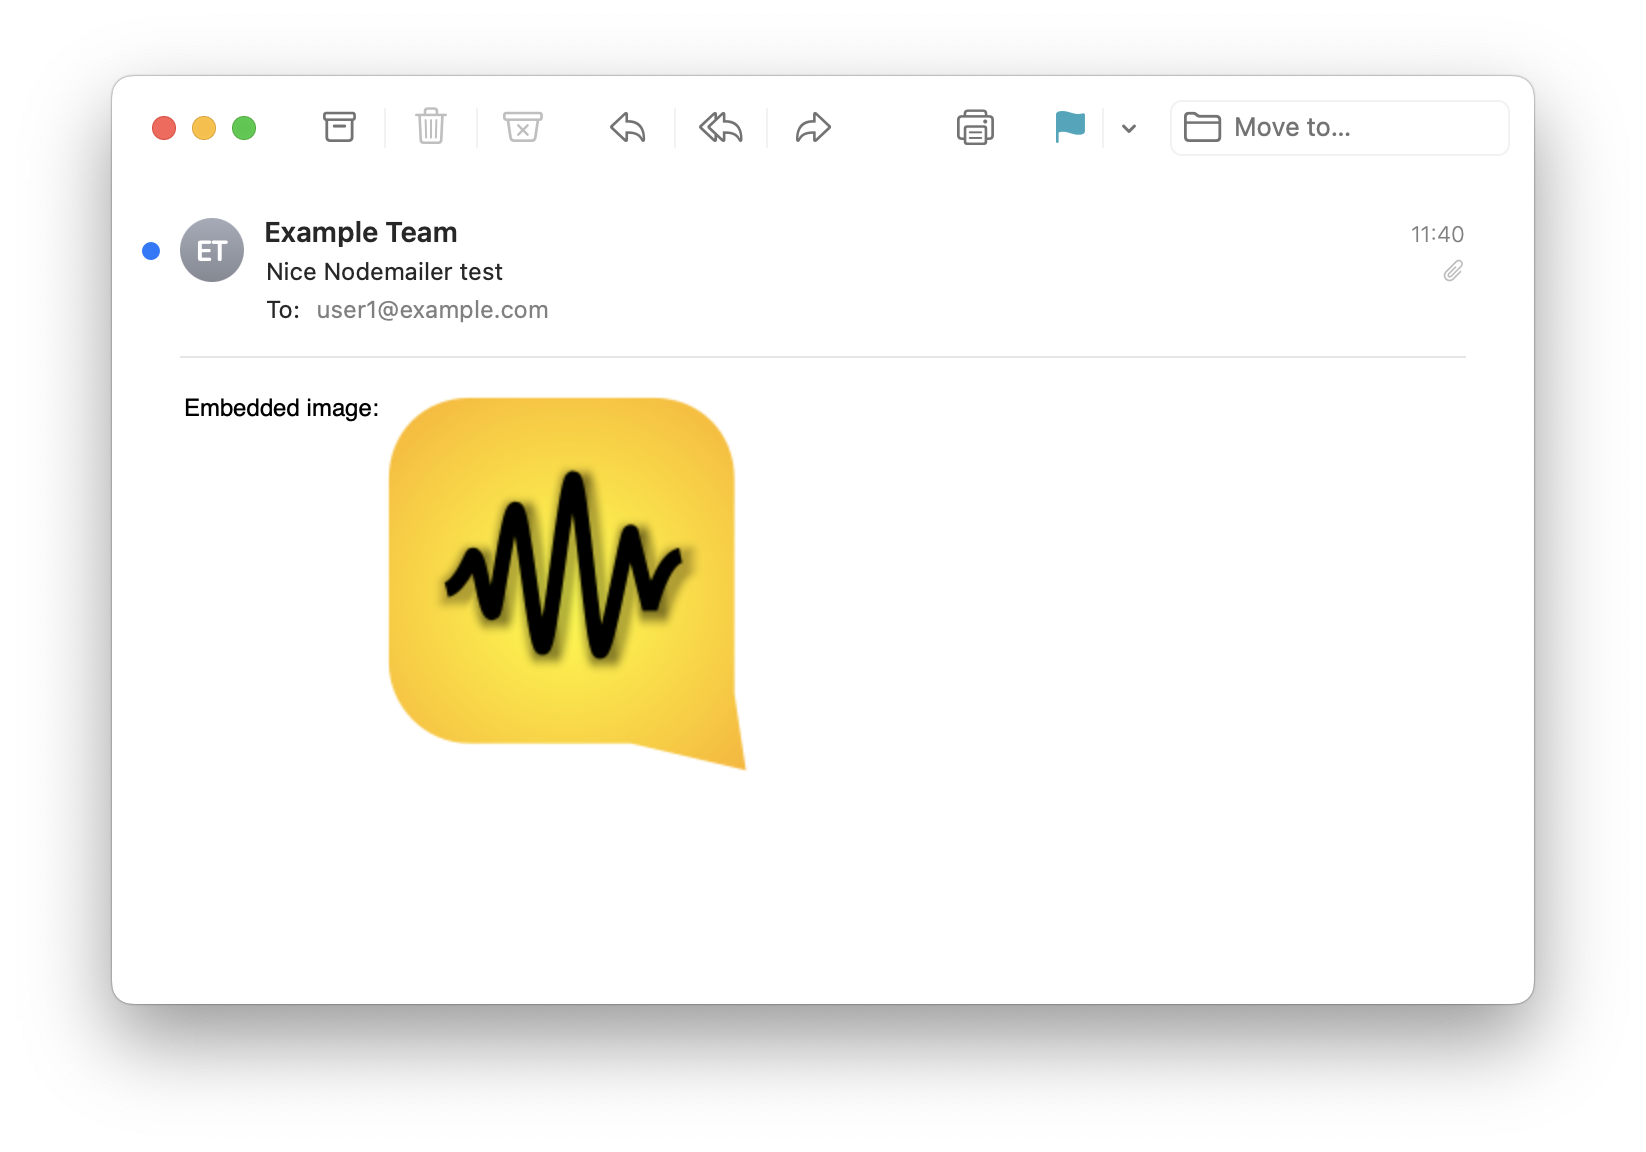Select the subject line Nice Nodemailer test
Image resolution: width=1646 pixels, height=1152 pixels.
(x=384, y=271)
